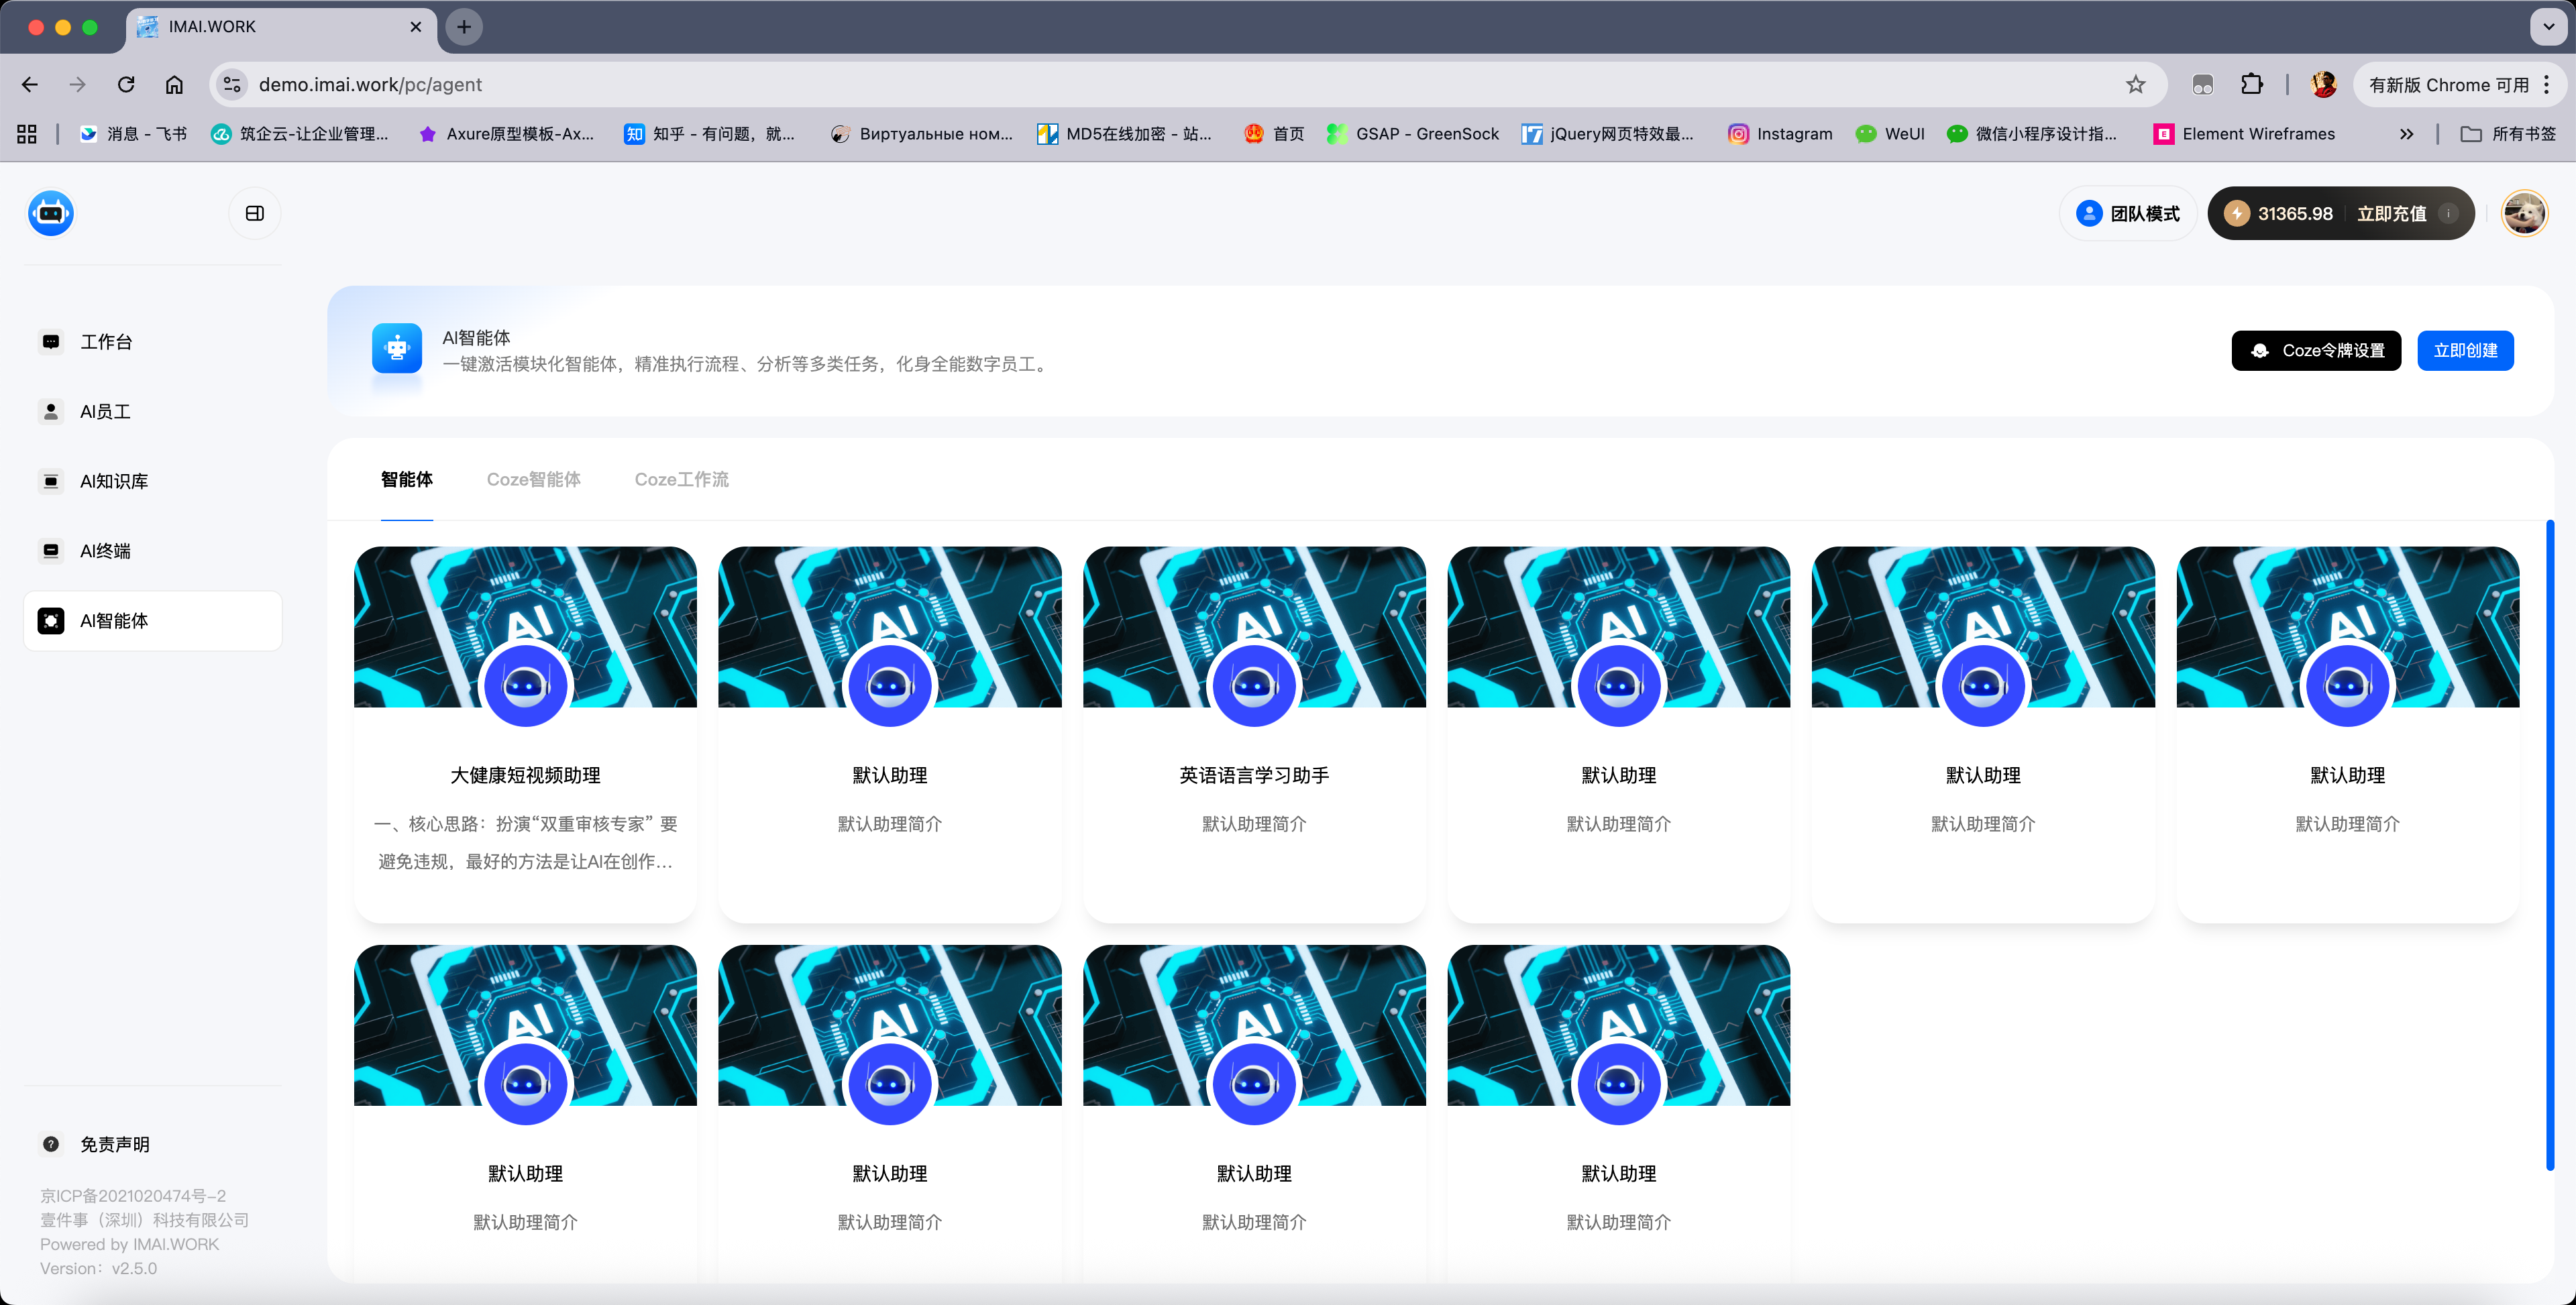Collapse the sidebar with the panel toggle icon
The height and width of the screenshot is (1305, 2576).
(254, 213)
